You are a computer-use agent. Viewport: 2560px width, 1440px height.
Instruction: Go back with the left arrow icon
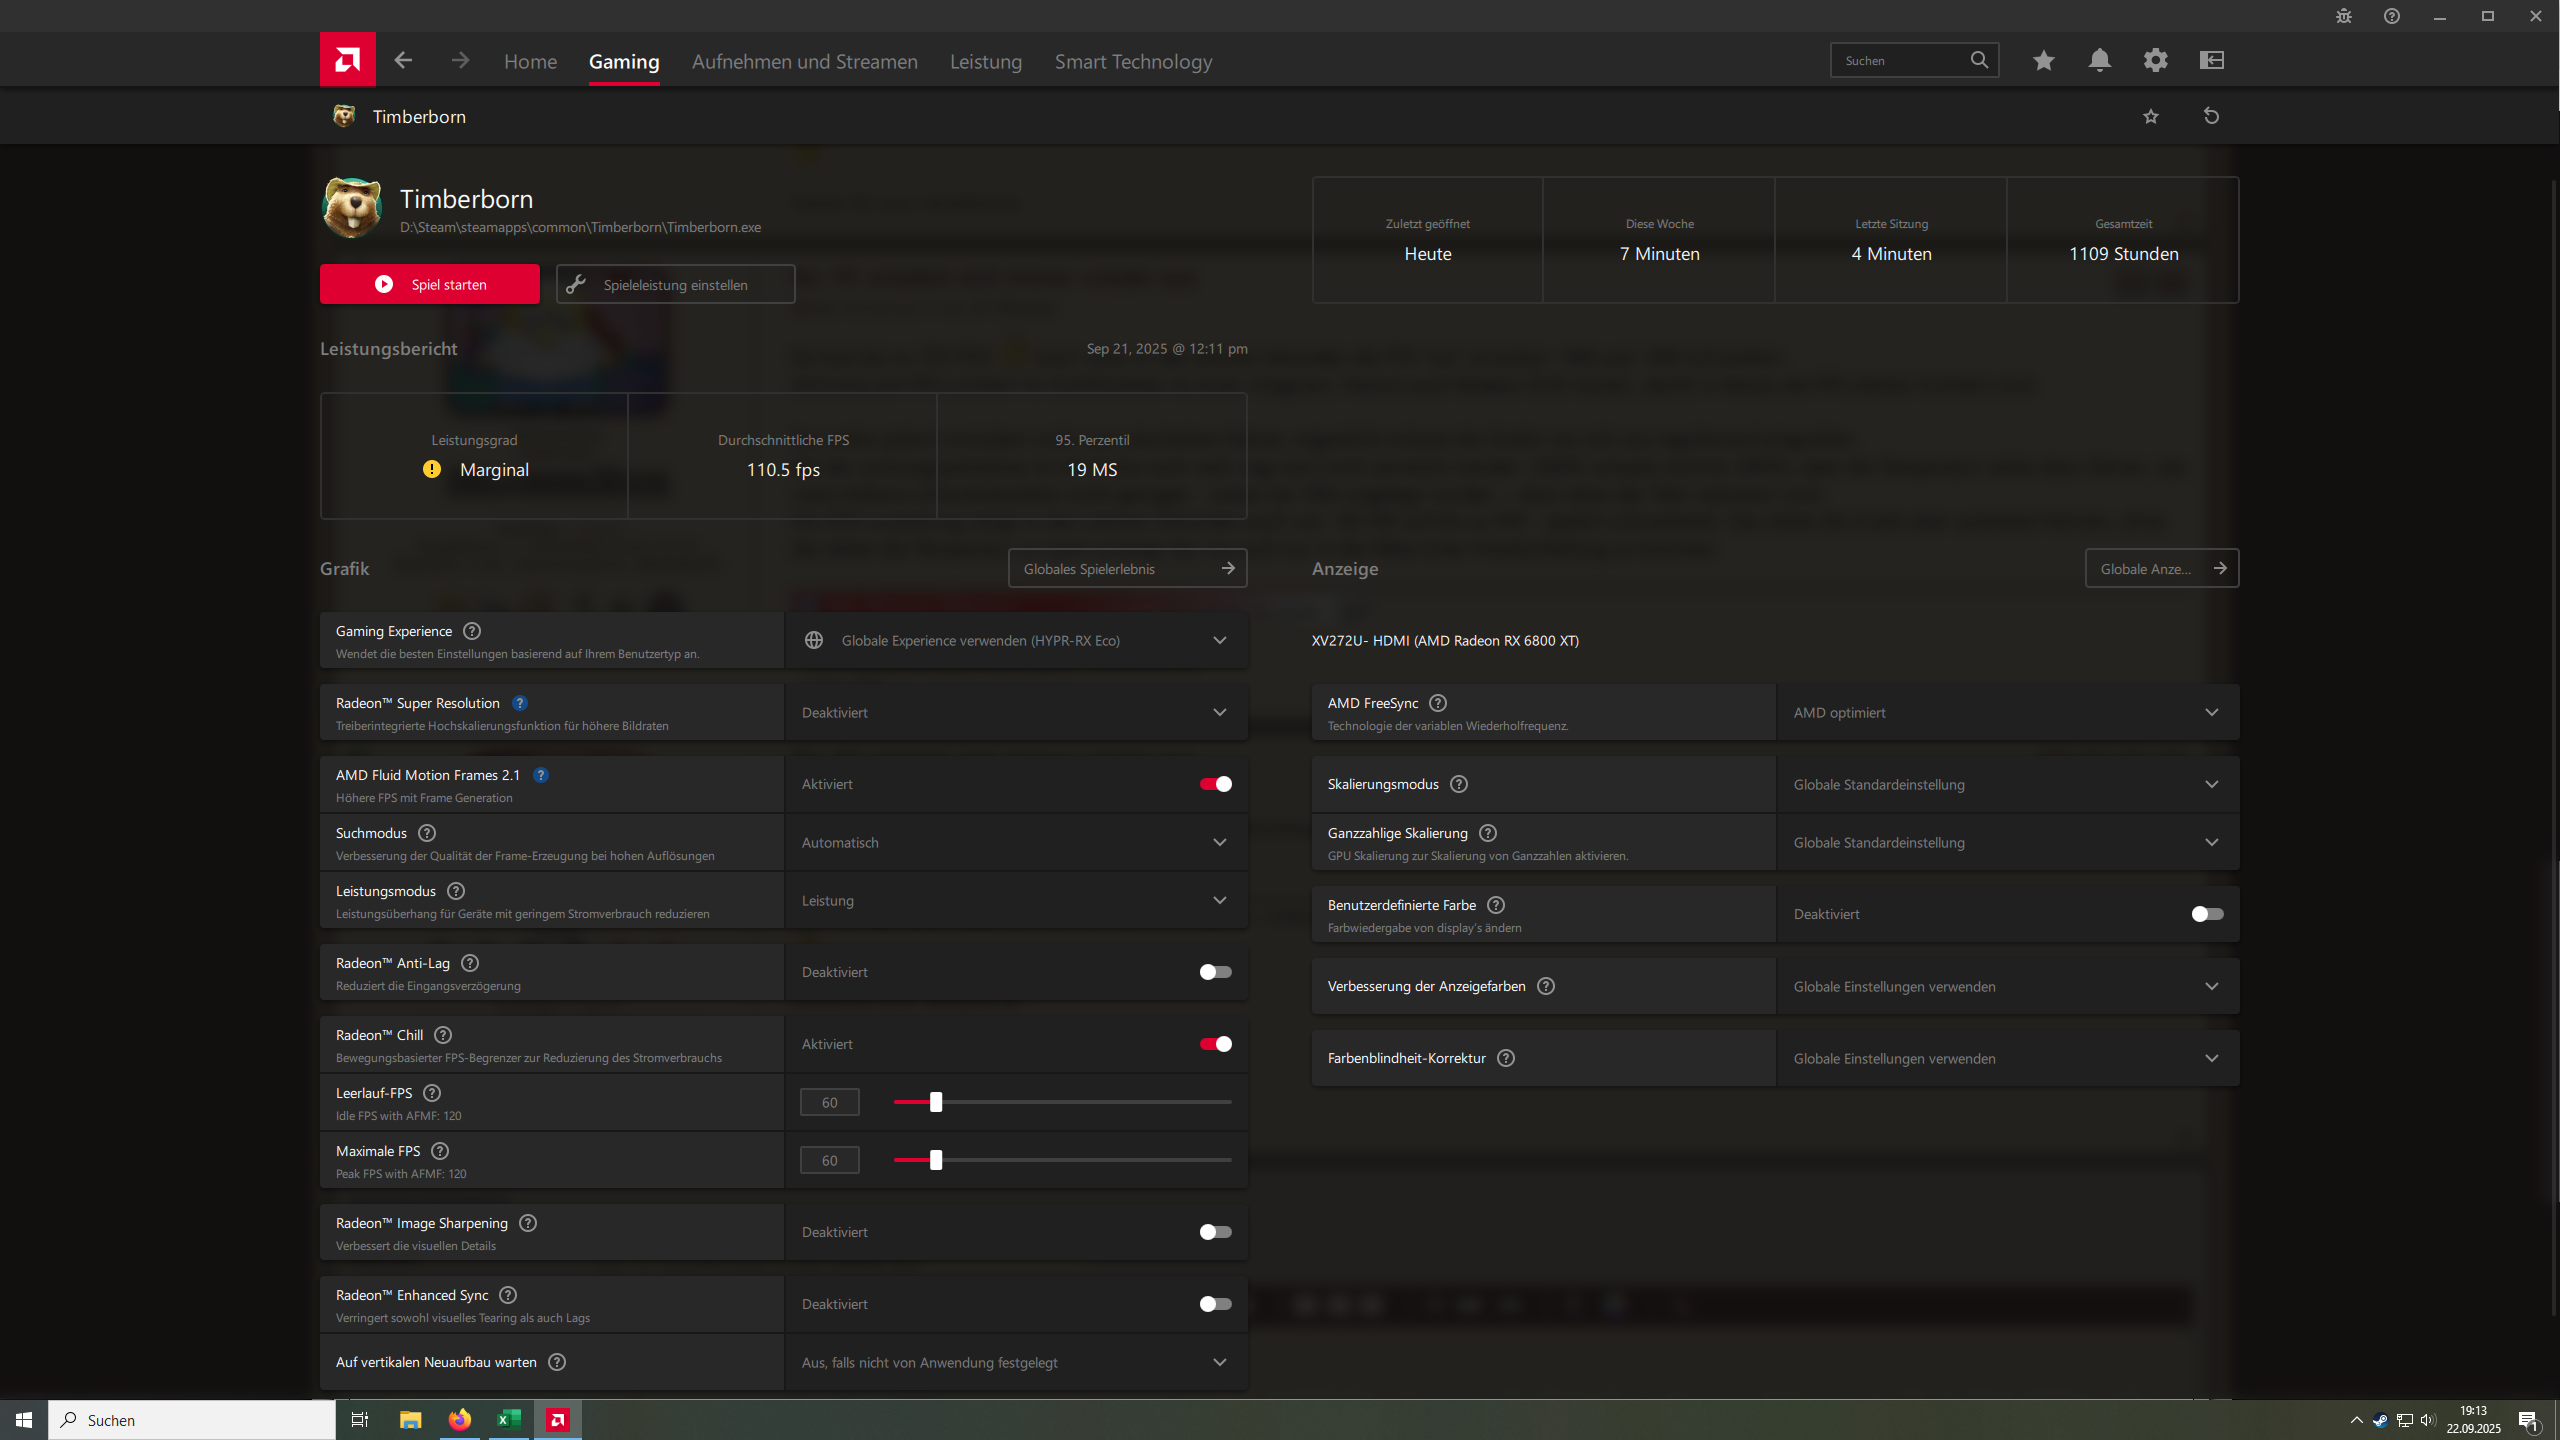[x=403, y=61]
